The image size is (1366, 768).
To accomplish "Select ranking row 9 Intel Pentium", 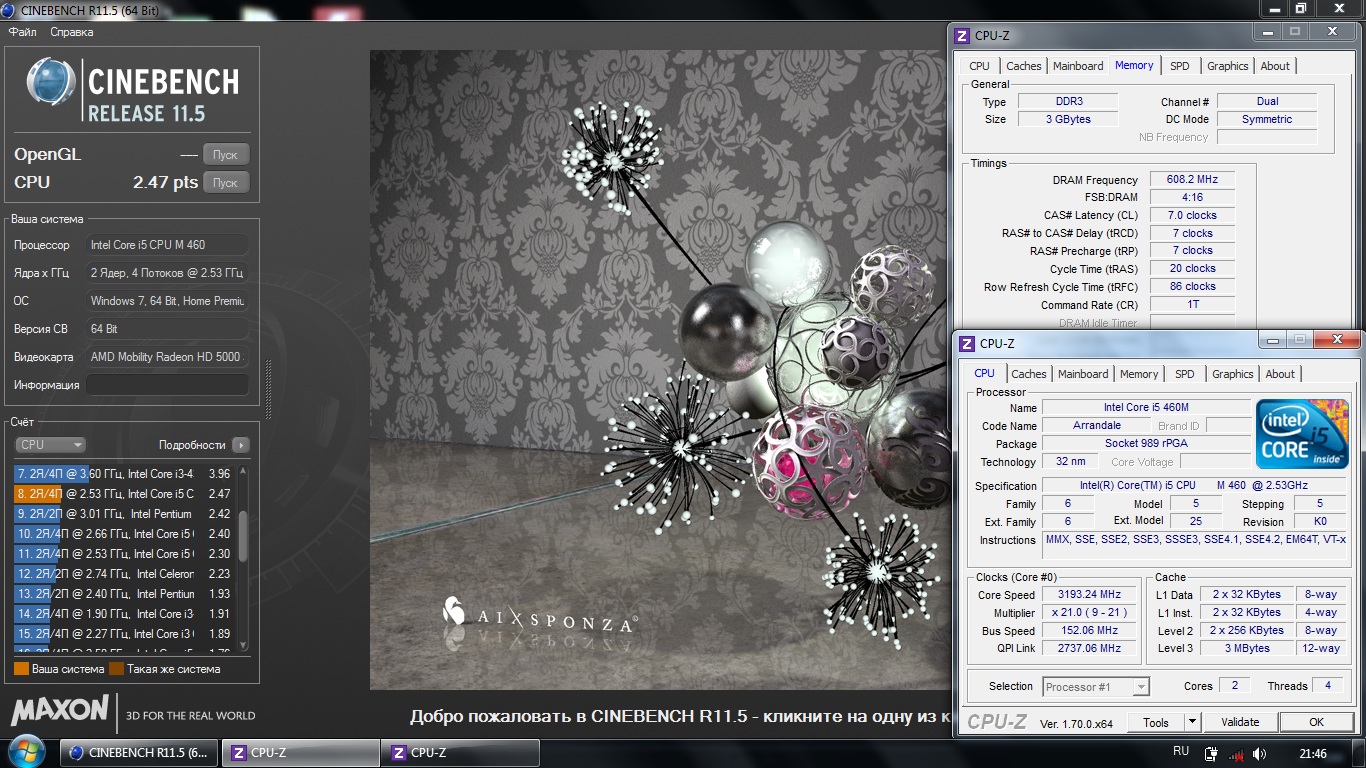I will tap(124, 514).
